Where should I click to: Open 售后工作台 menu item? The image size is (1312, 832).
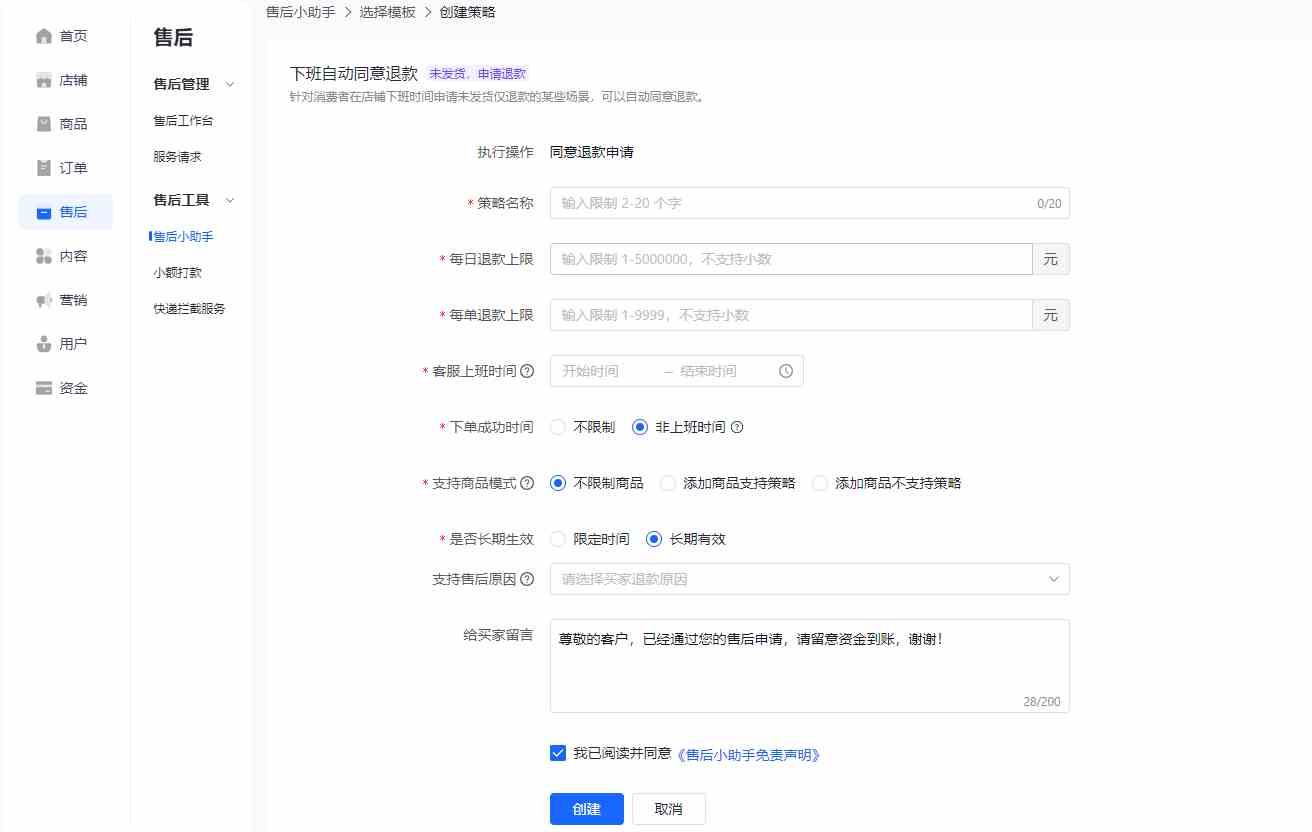coord(183,121)
